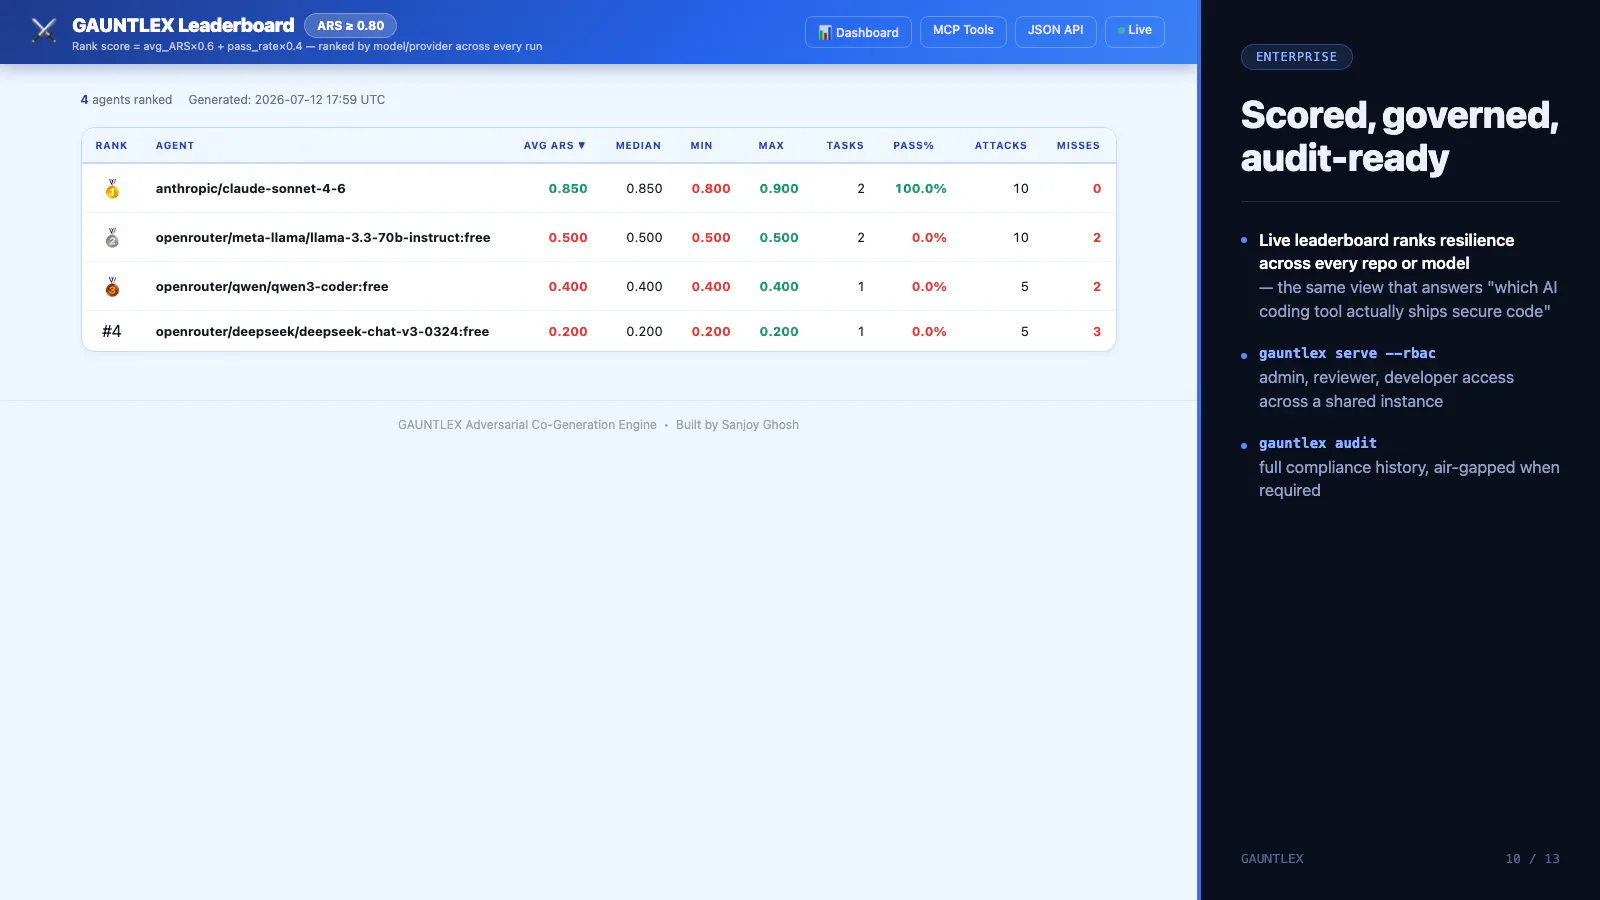Sort by the MEDIAN column header
Image resolution: width=1600 pixels, height=900 pixels.
coord(638,146)
